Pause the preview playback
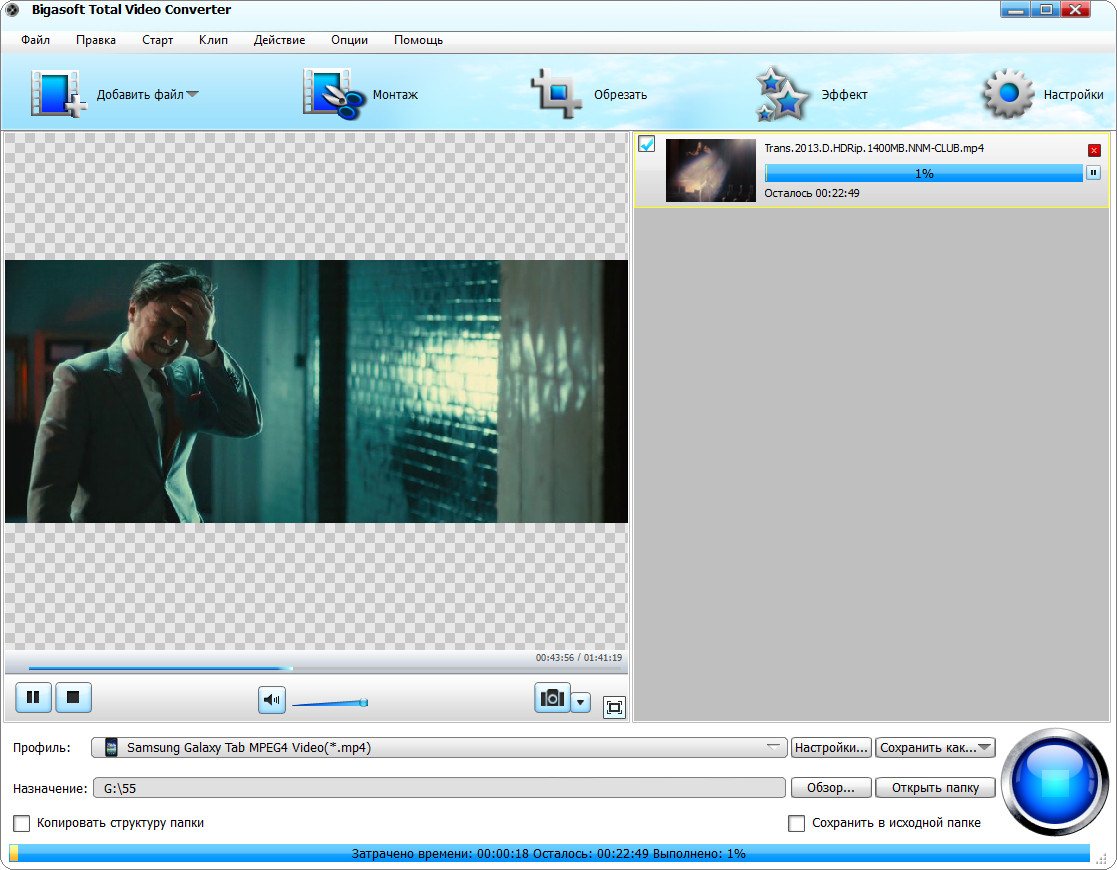The image size is (1117, 870). tap(33, 697)
